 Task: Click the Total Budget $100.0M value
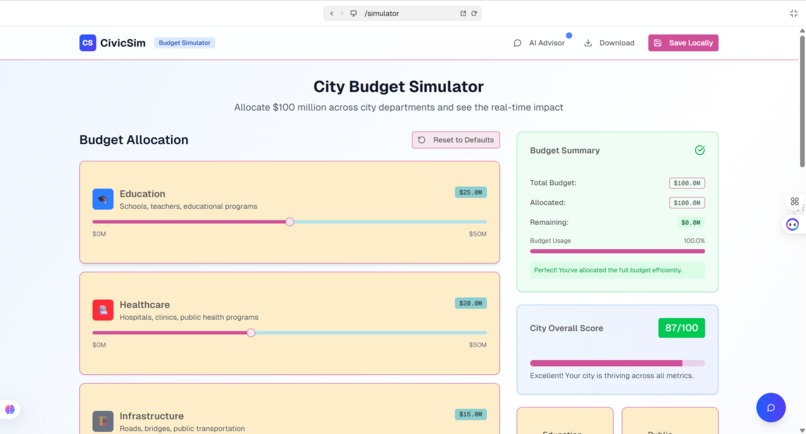coord(687,183)
